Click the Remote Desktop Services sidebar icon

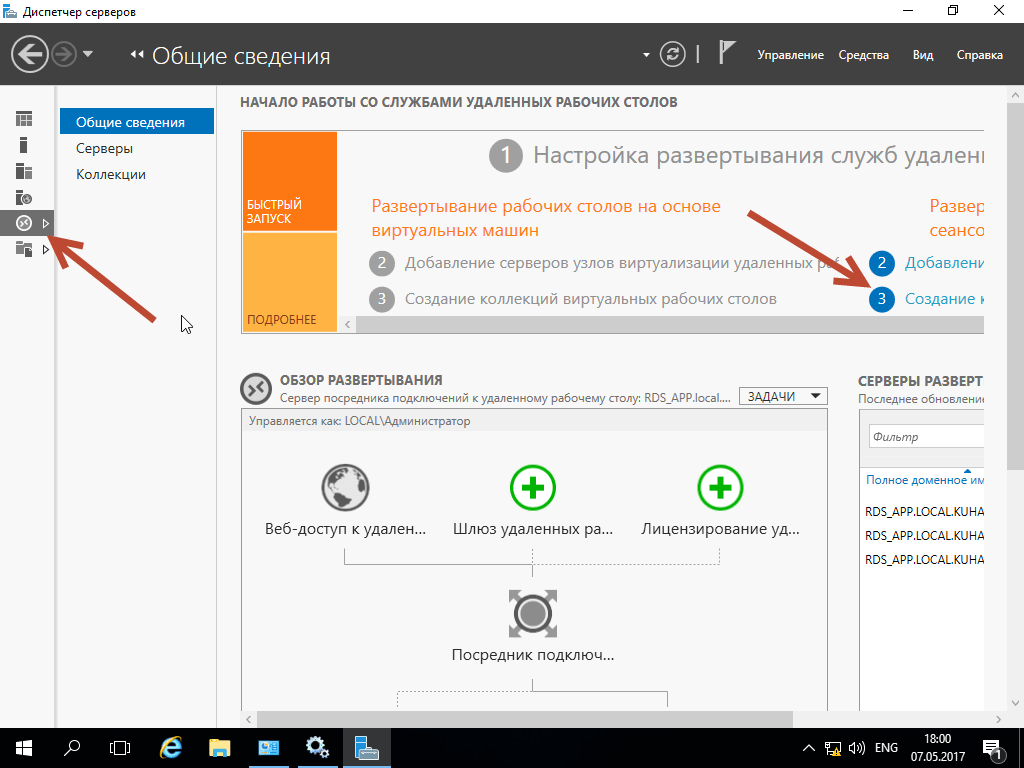click(x=24, y=223)
